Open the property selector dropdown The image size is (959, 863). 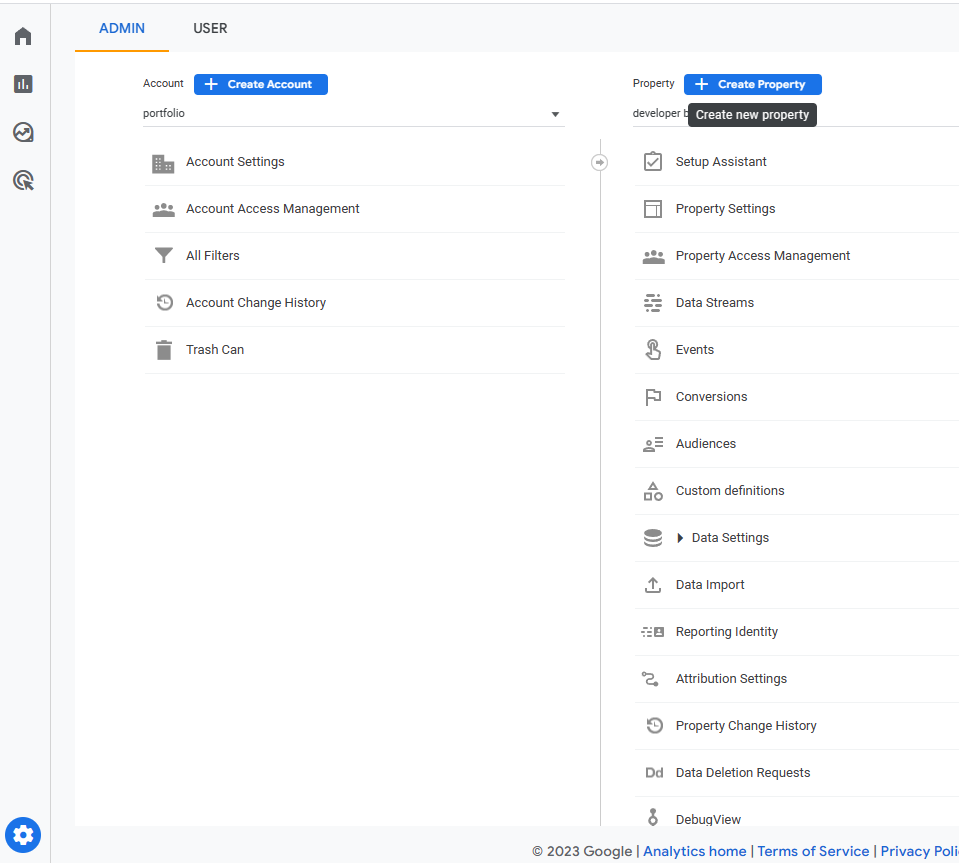pos(658,114)
